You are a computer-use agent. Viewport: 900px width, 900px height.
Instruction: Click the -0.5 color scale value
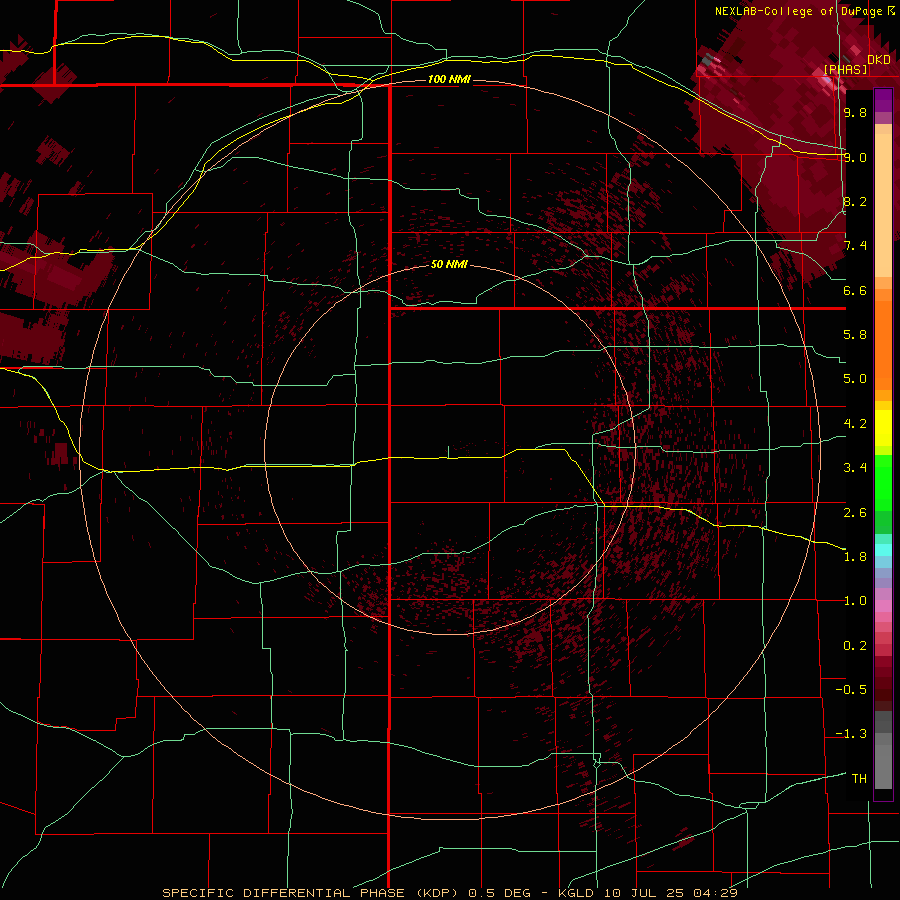tap(851, 690)
